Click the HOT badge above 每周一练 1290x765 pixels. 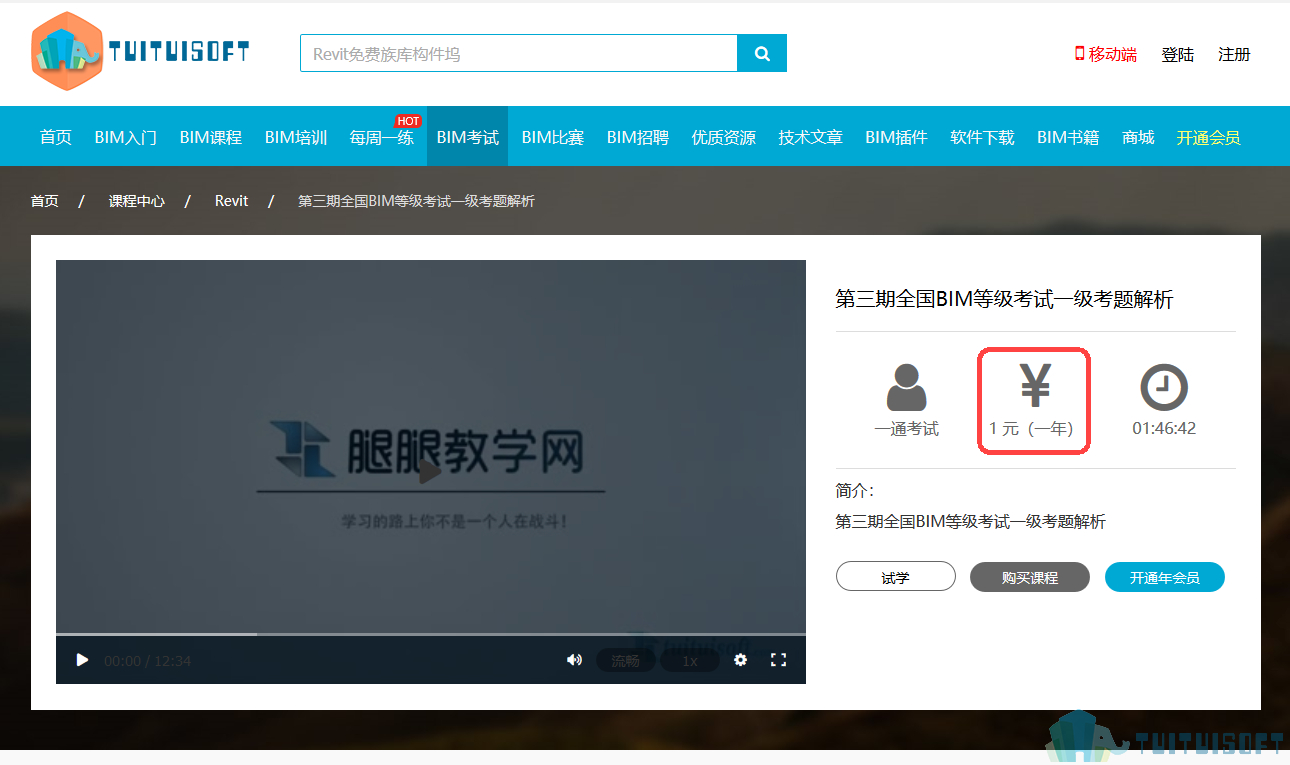coord(408,121)
